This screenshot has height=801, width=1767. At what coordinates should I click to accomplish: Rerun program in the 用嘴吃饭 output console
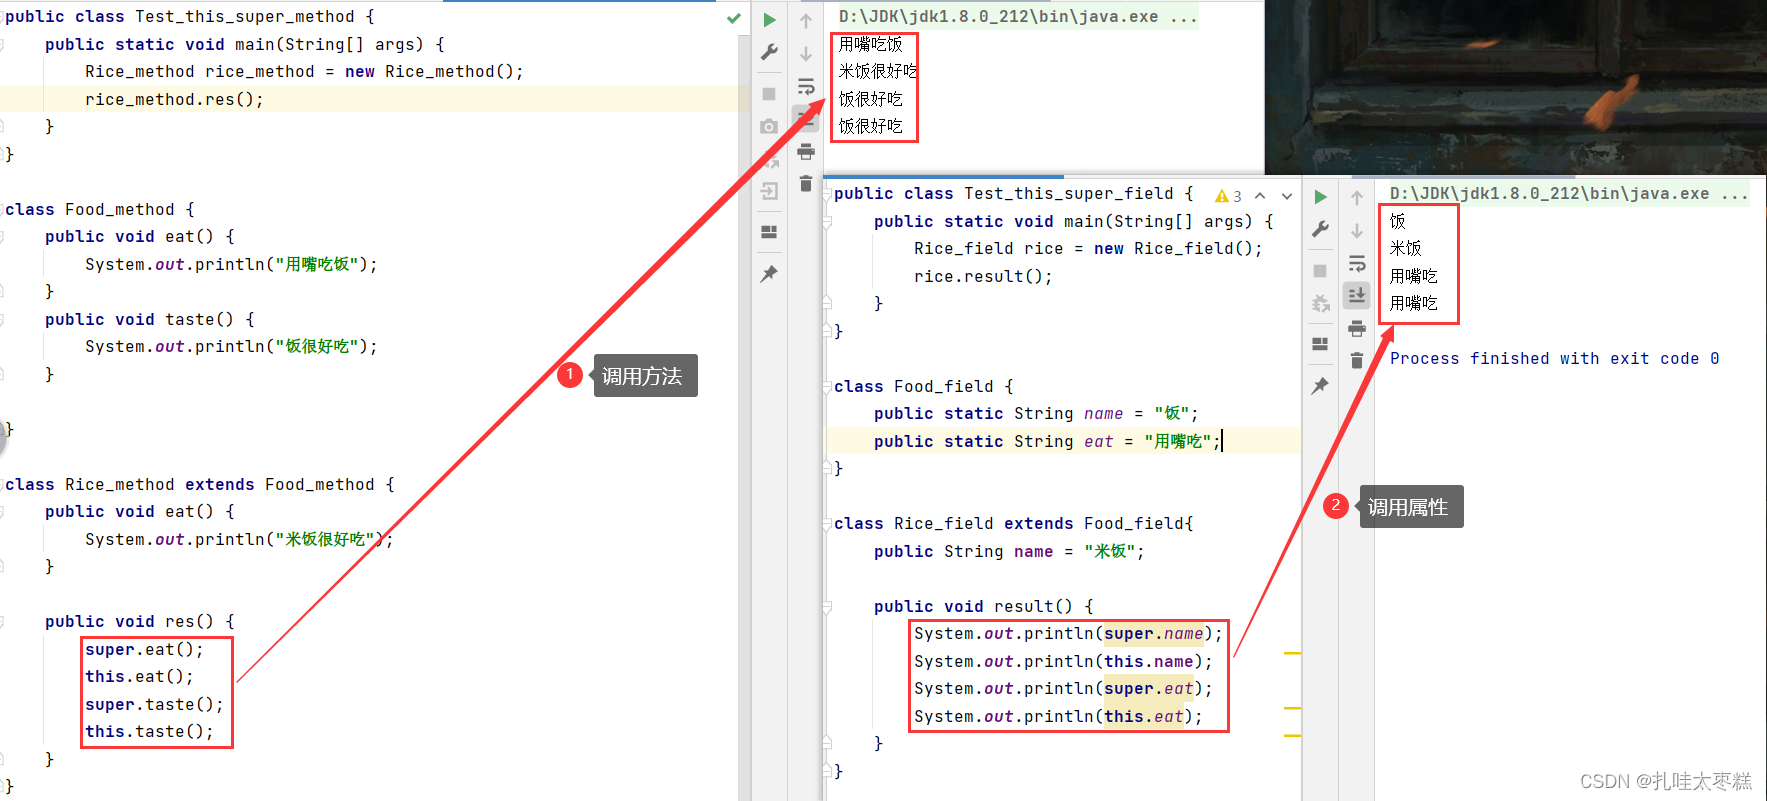pyautogui.click(x=769, y=20)
